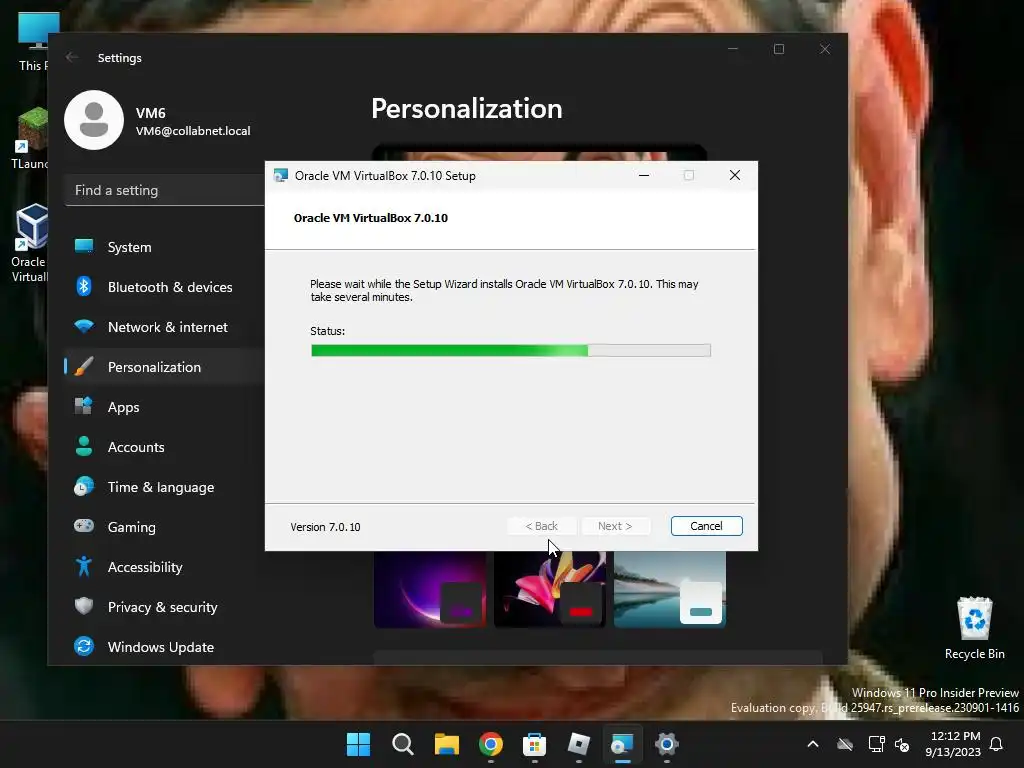This screenshot has height=768, width=1024.
Task: Click the installation progress bar
Action: pos(511,351)
